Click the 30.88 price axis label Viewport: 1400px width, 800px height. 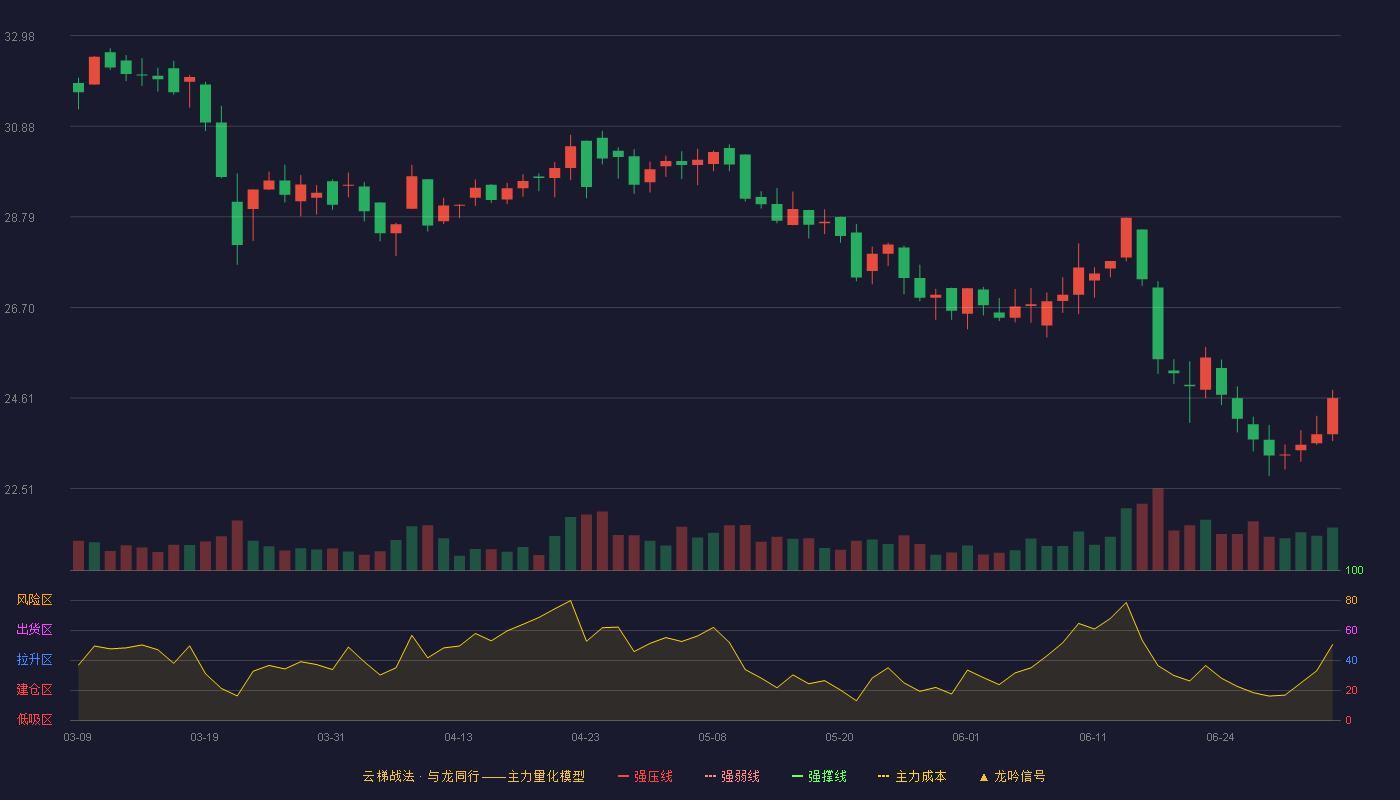19,127
